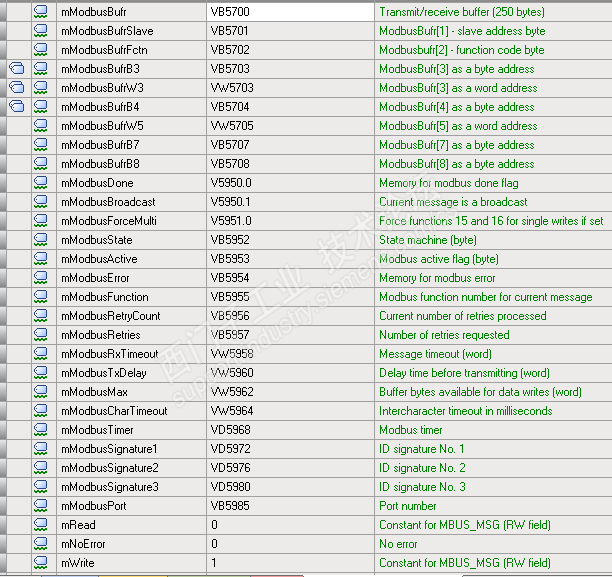The image size is (612, 577).
Task: Click the symbol icon beside mModbusCharTimeout
Action: [x=41, y=411]
